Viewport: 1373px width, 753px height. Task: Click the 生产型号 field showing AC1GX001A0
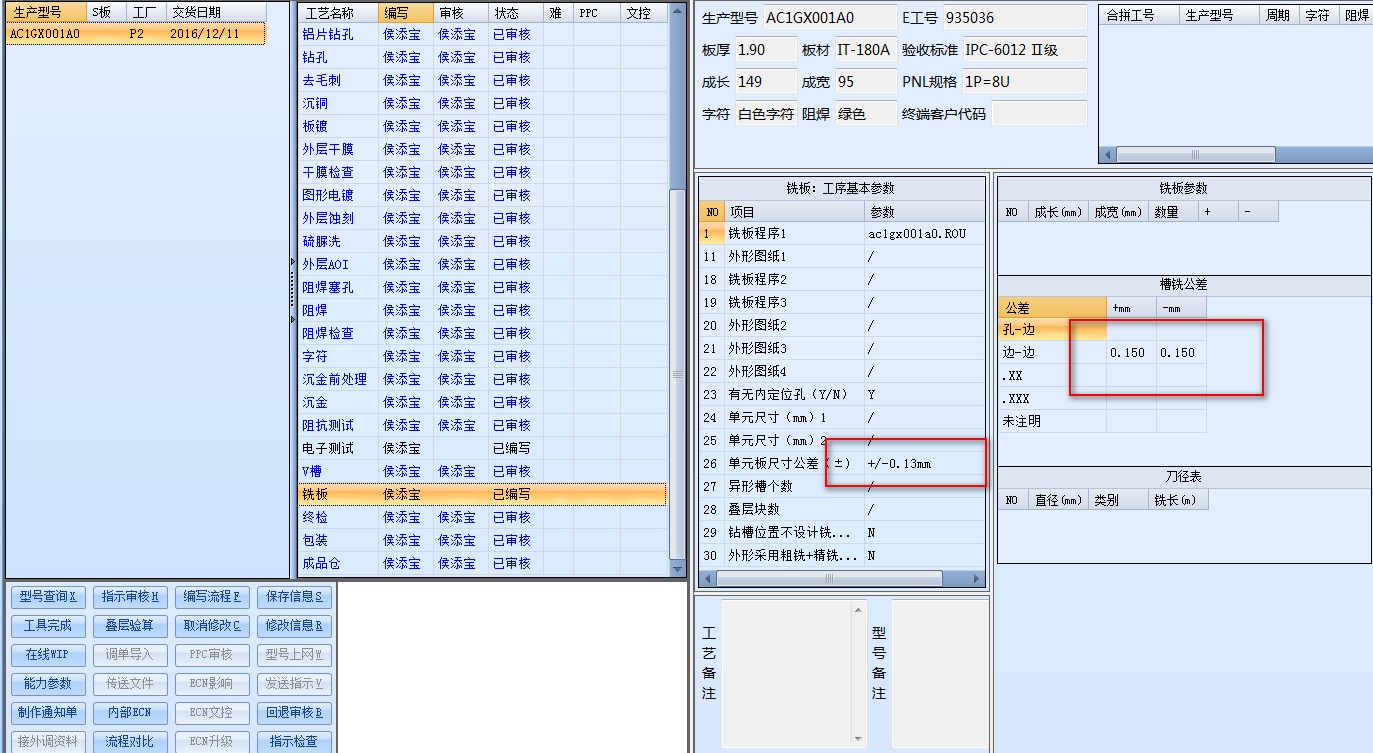click(x=829, y=17)
